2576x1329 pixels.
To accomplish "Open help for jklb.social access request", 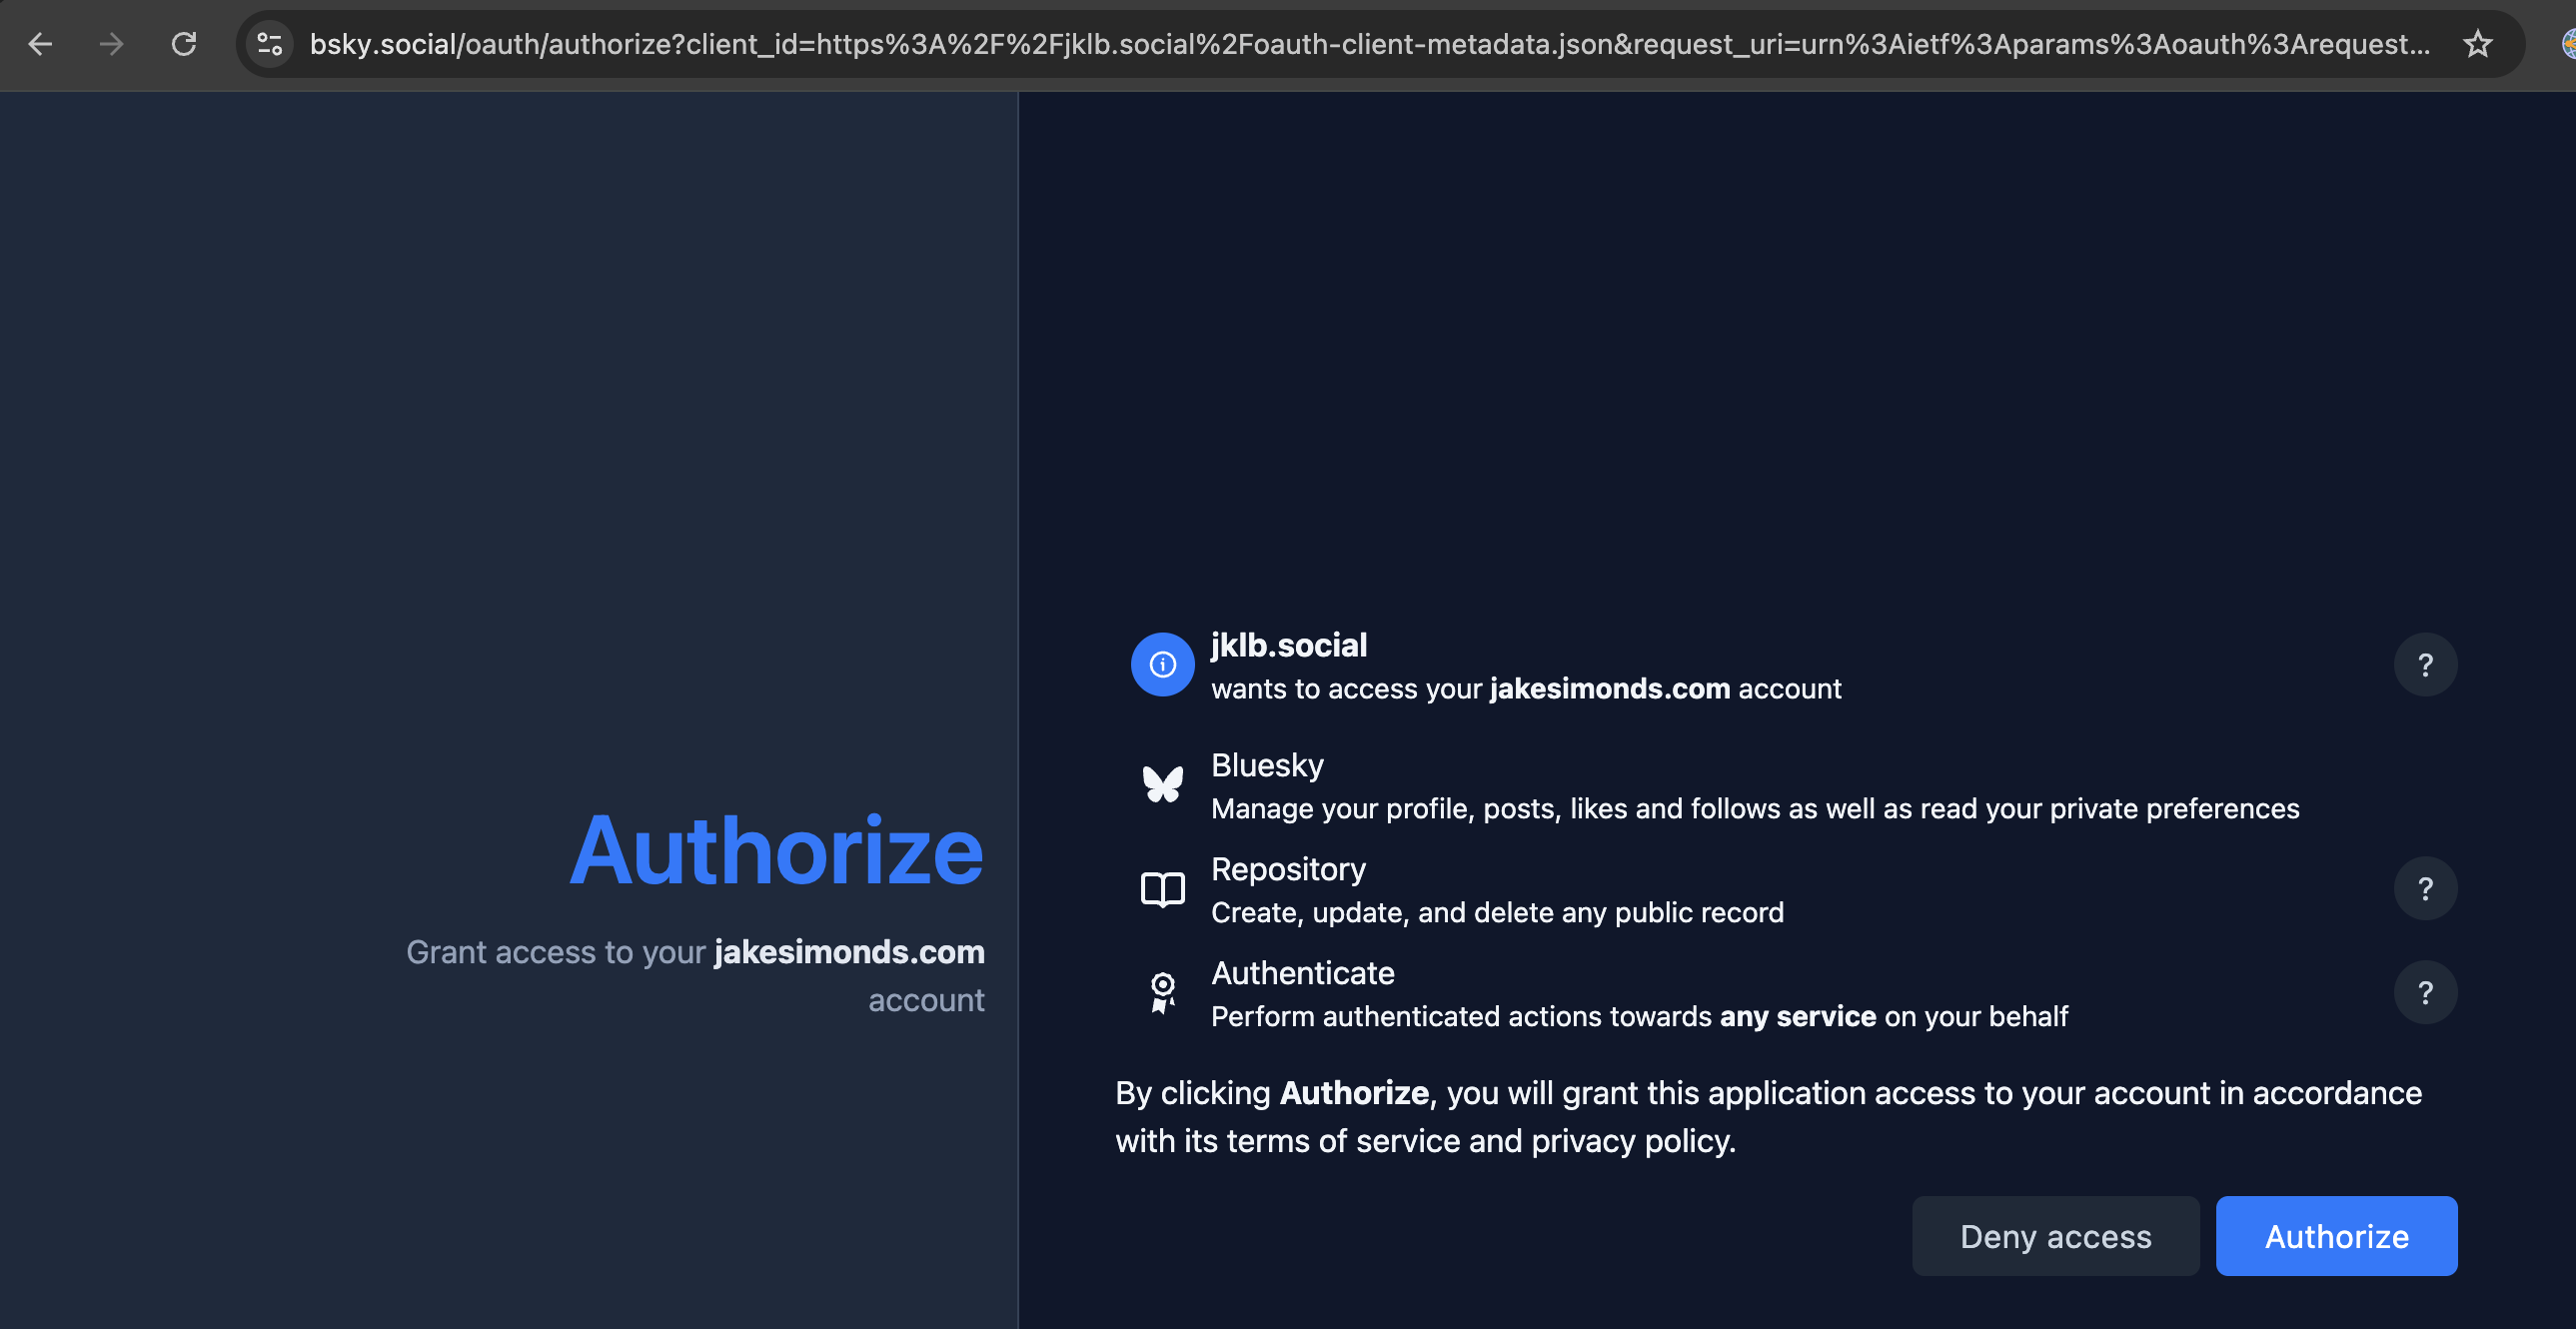I will tap(2425, 665).
